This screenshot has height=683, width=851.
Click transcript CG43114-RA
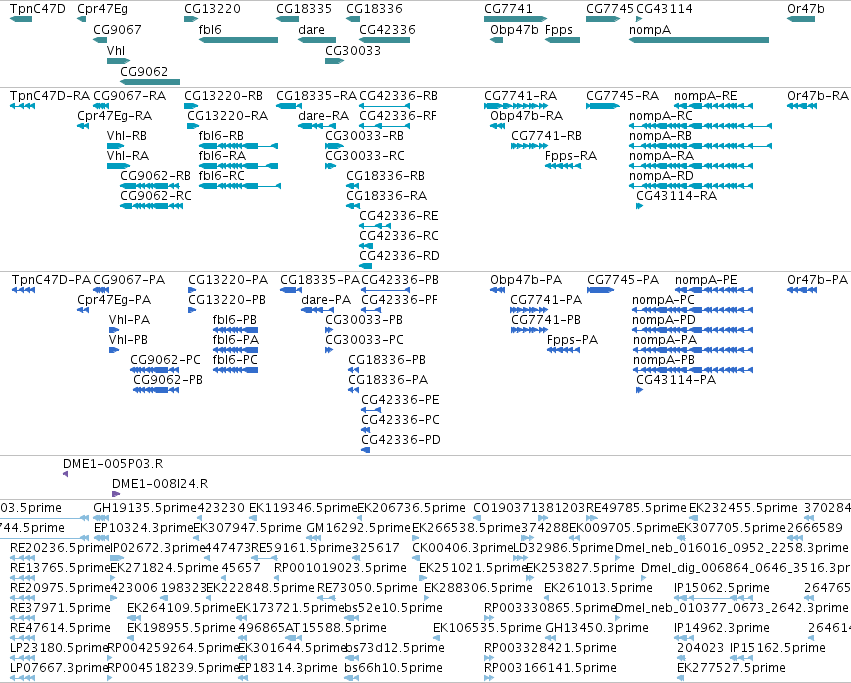676,196
